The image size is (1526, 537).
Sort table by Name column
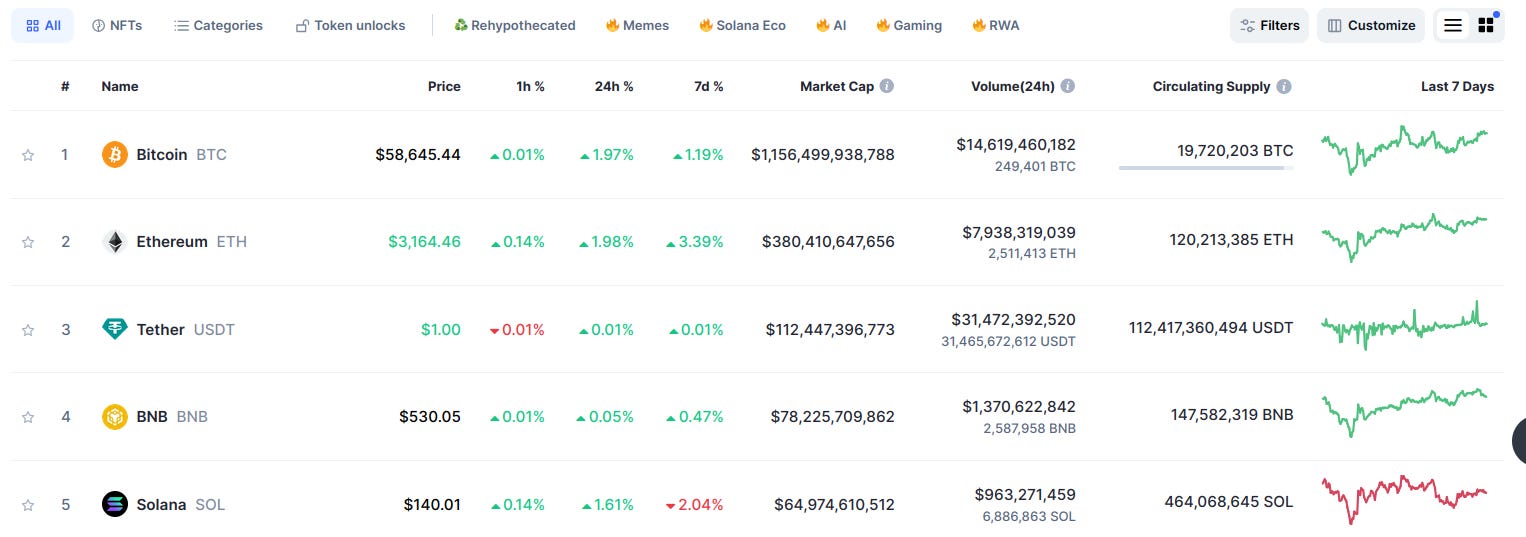tap(120, 86)
